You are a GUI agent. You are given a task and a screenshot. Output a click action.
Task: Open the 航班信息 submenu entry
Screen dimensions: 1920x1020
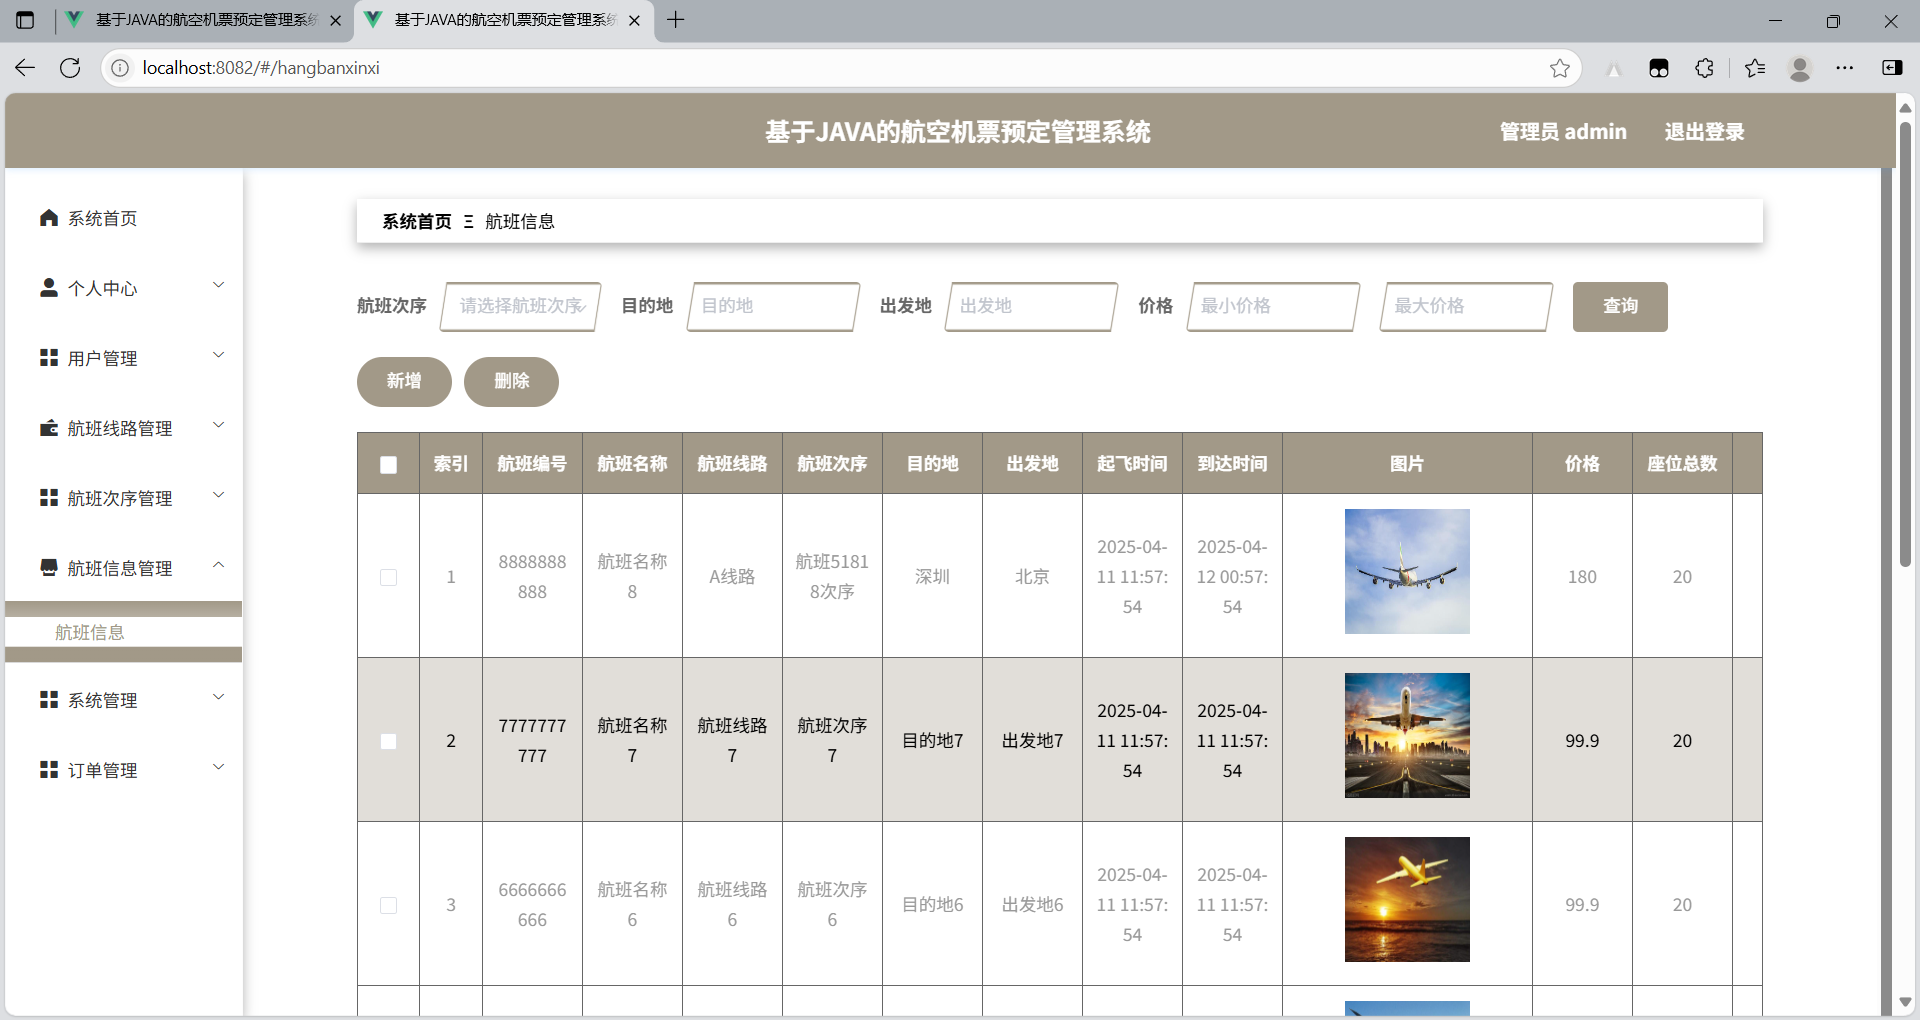(89, 631)
